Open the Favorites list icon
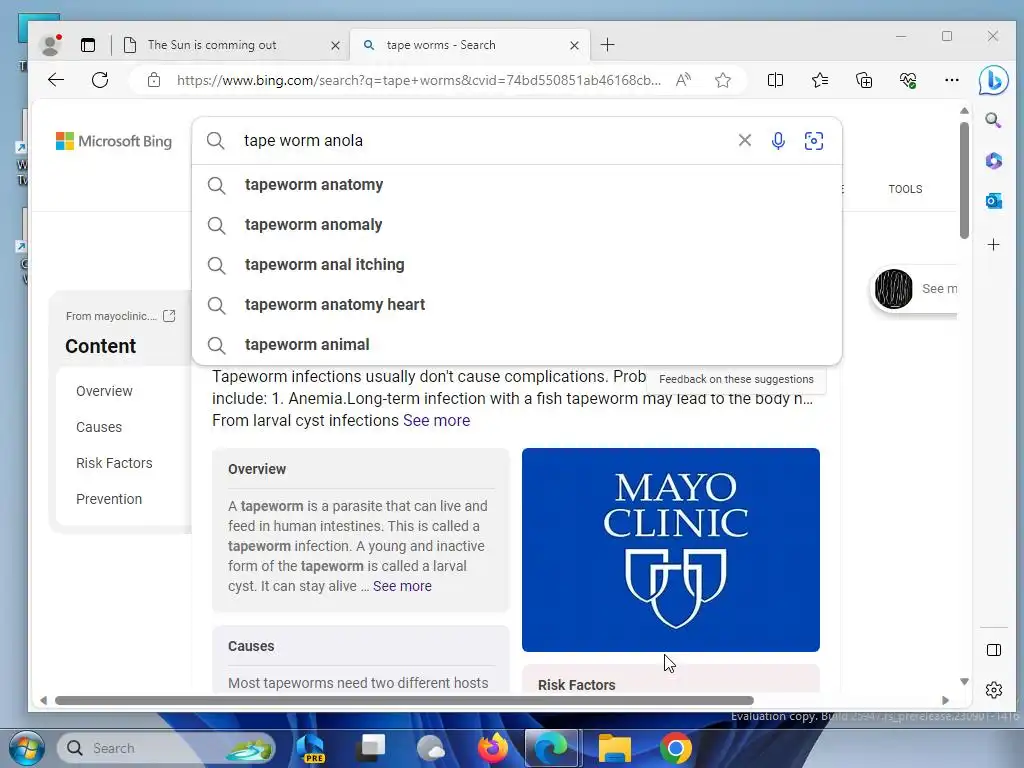The width and height of the screenshot is (1024, 768). [x=820, y=80]
